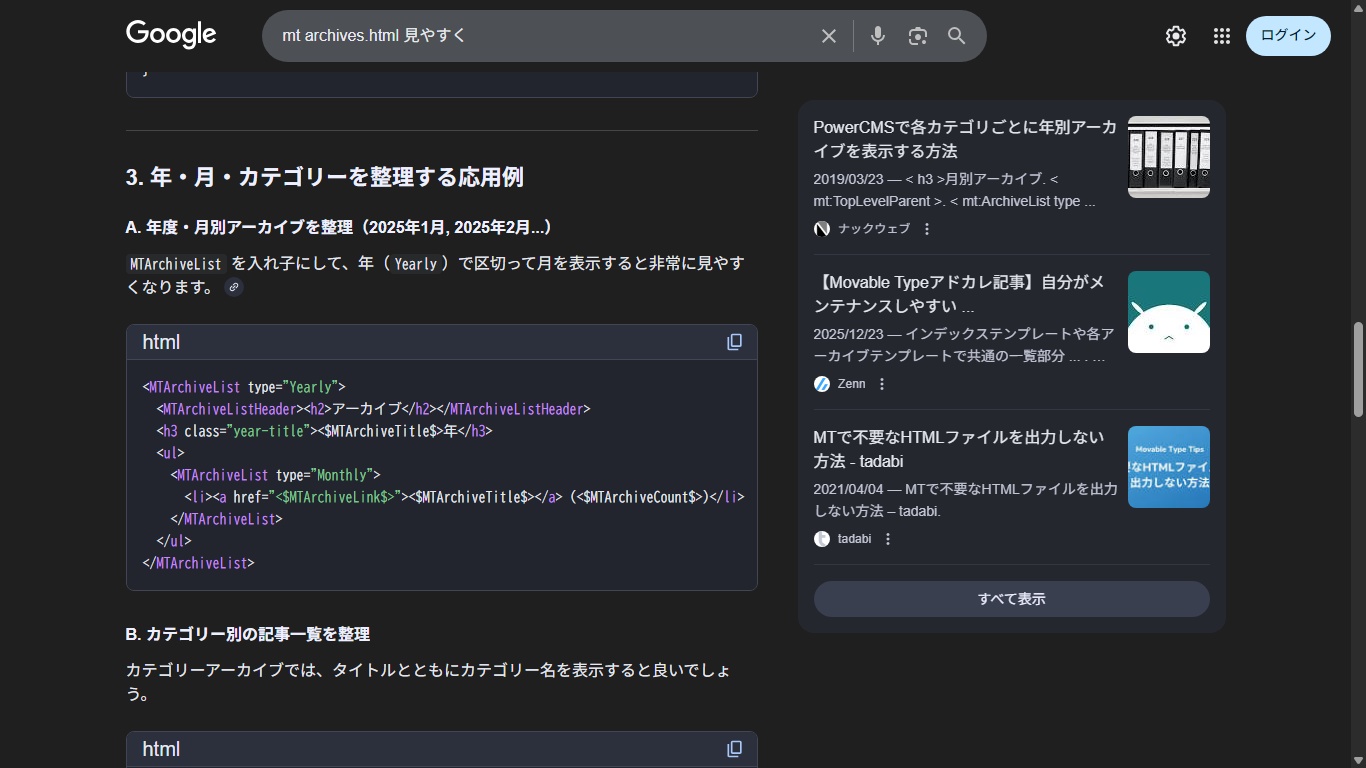Open MTで不要なHTMLファイル article link
The image size is (1366, 768).
pyautogui.click(x=957, y=449)
